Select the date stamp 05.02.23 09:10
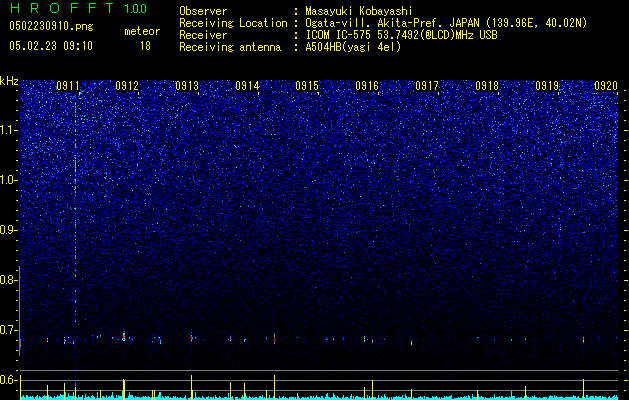Image resolution: width=629 pixels, height=400 pixels. click(x=51, y=46)
